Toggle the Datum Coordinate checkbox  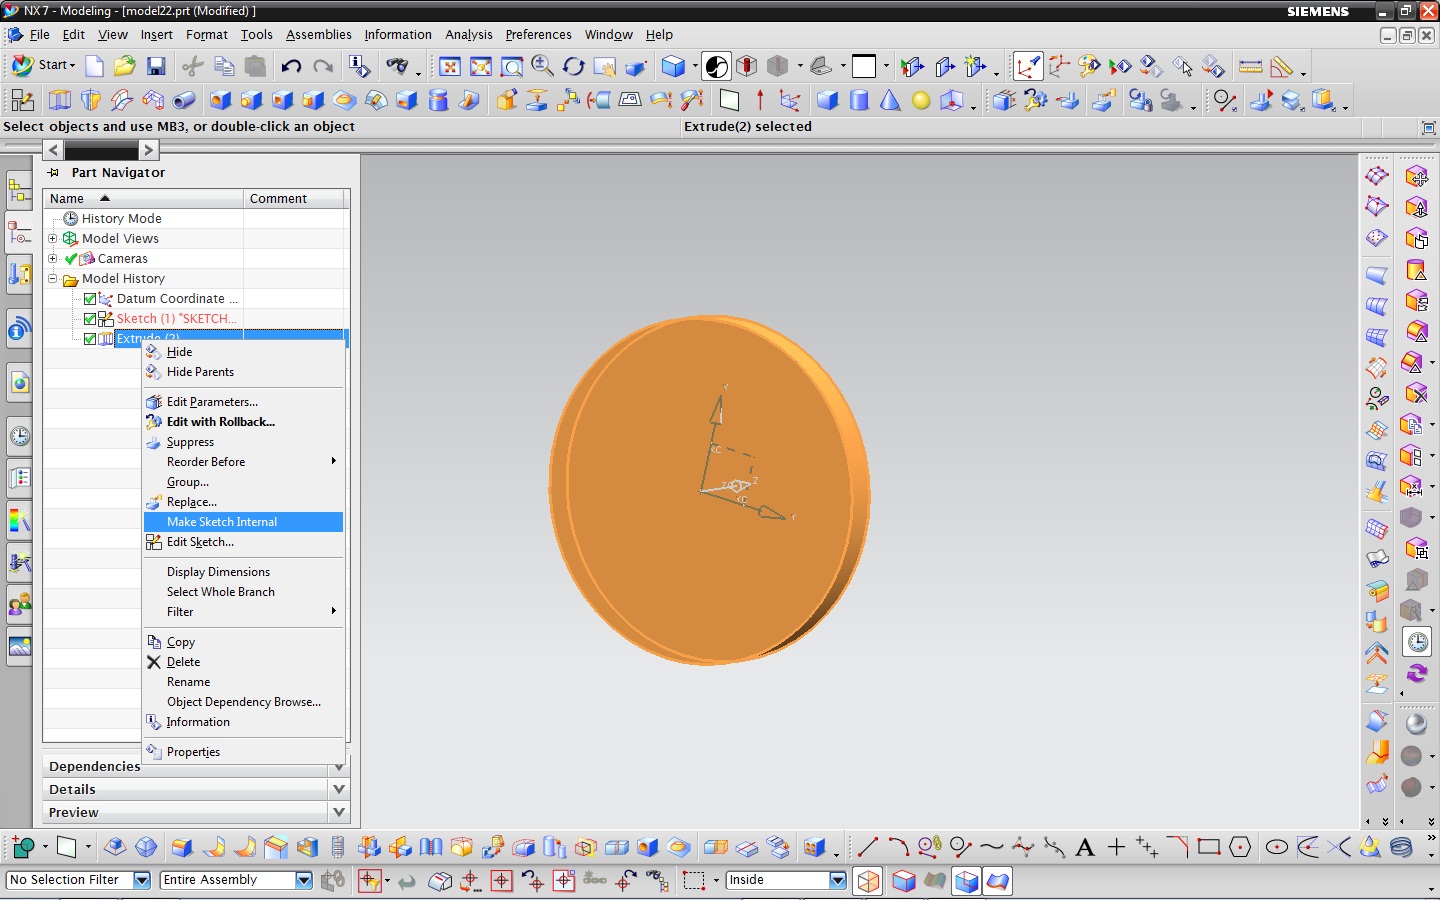[x=90, y=298]
